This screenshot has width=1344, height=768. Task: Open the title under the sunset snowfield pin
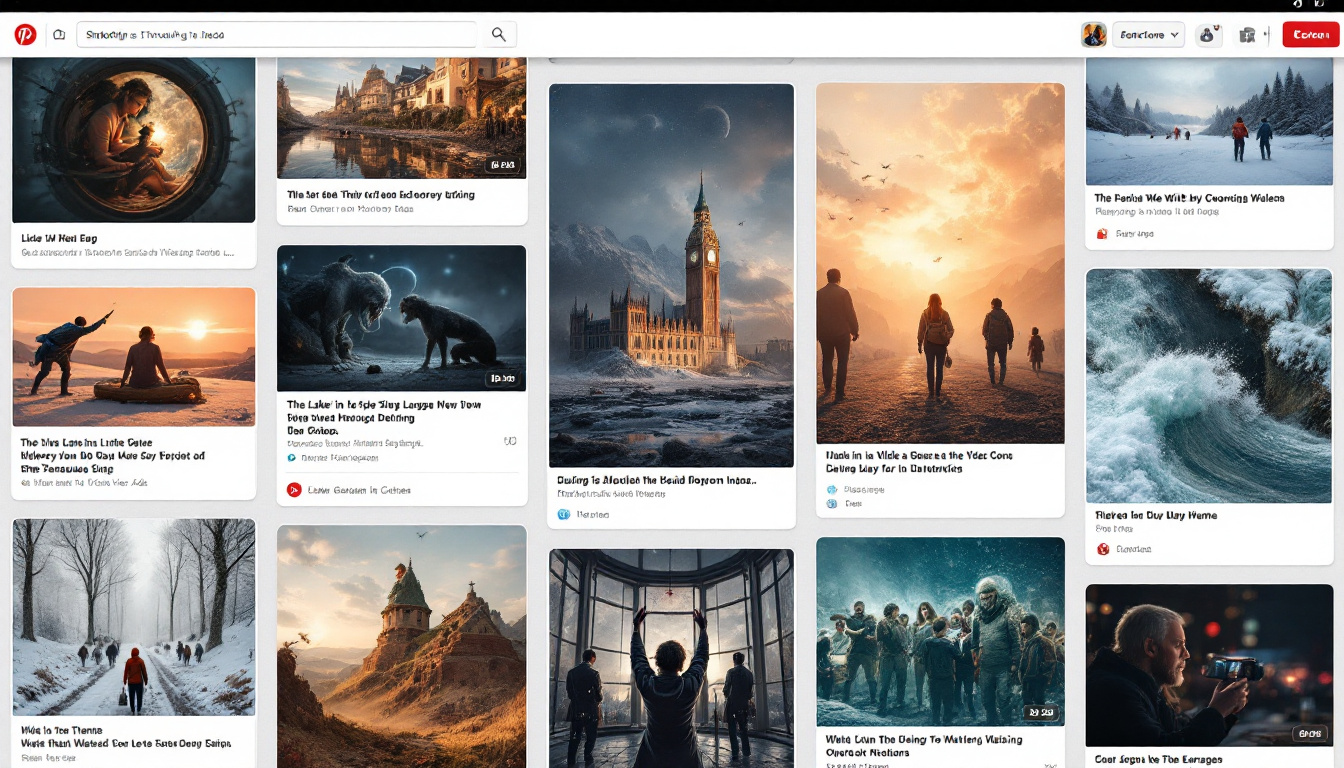(x=113, y=455)
